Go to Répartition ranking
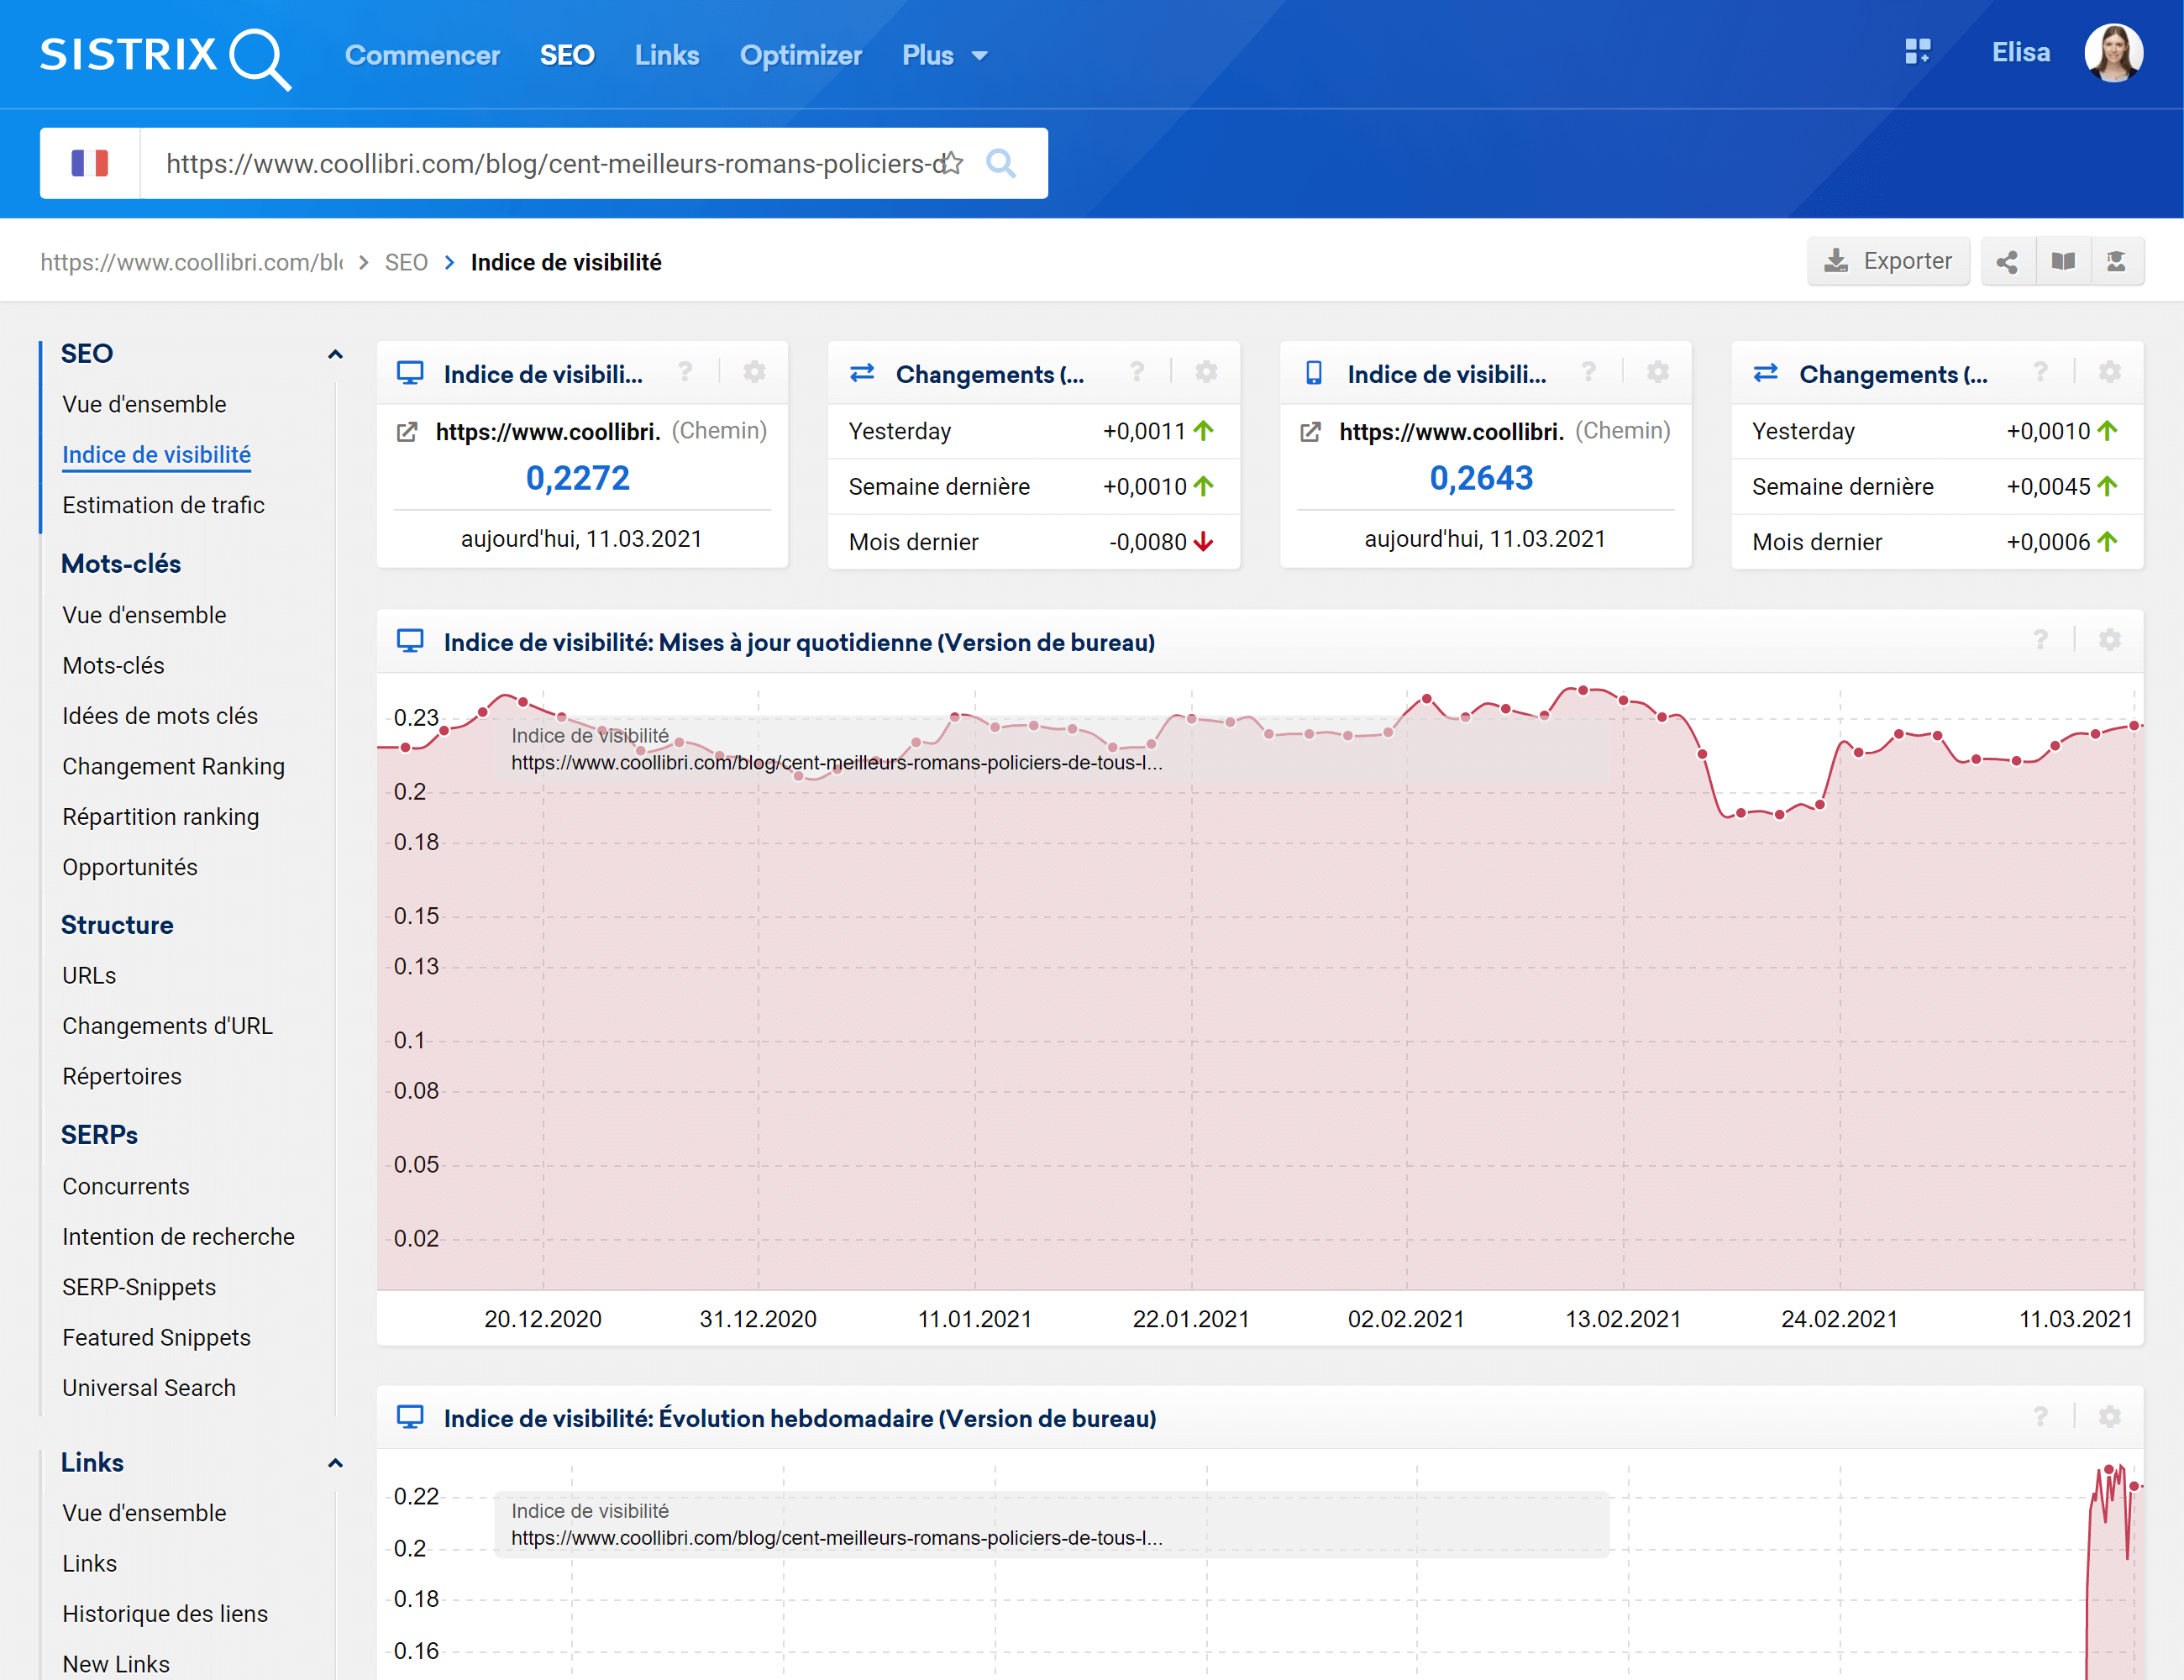 coord(160,817)
